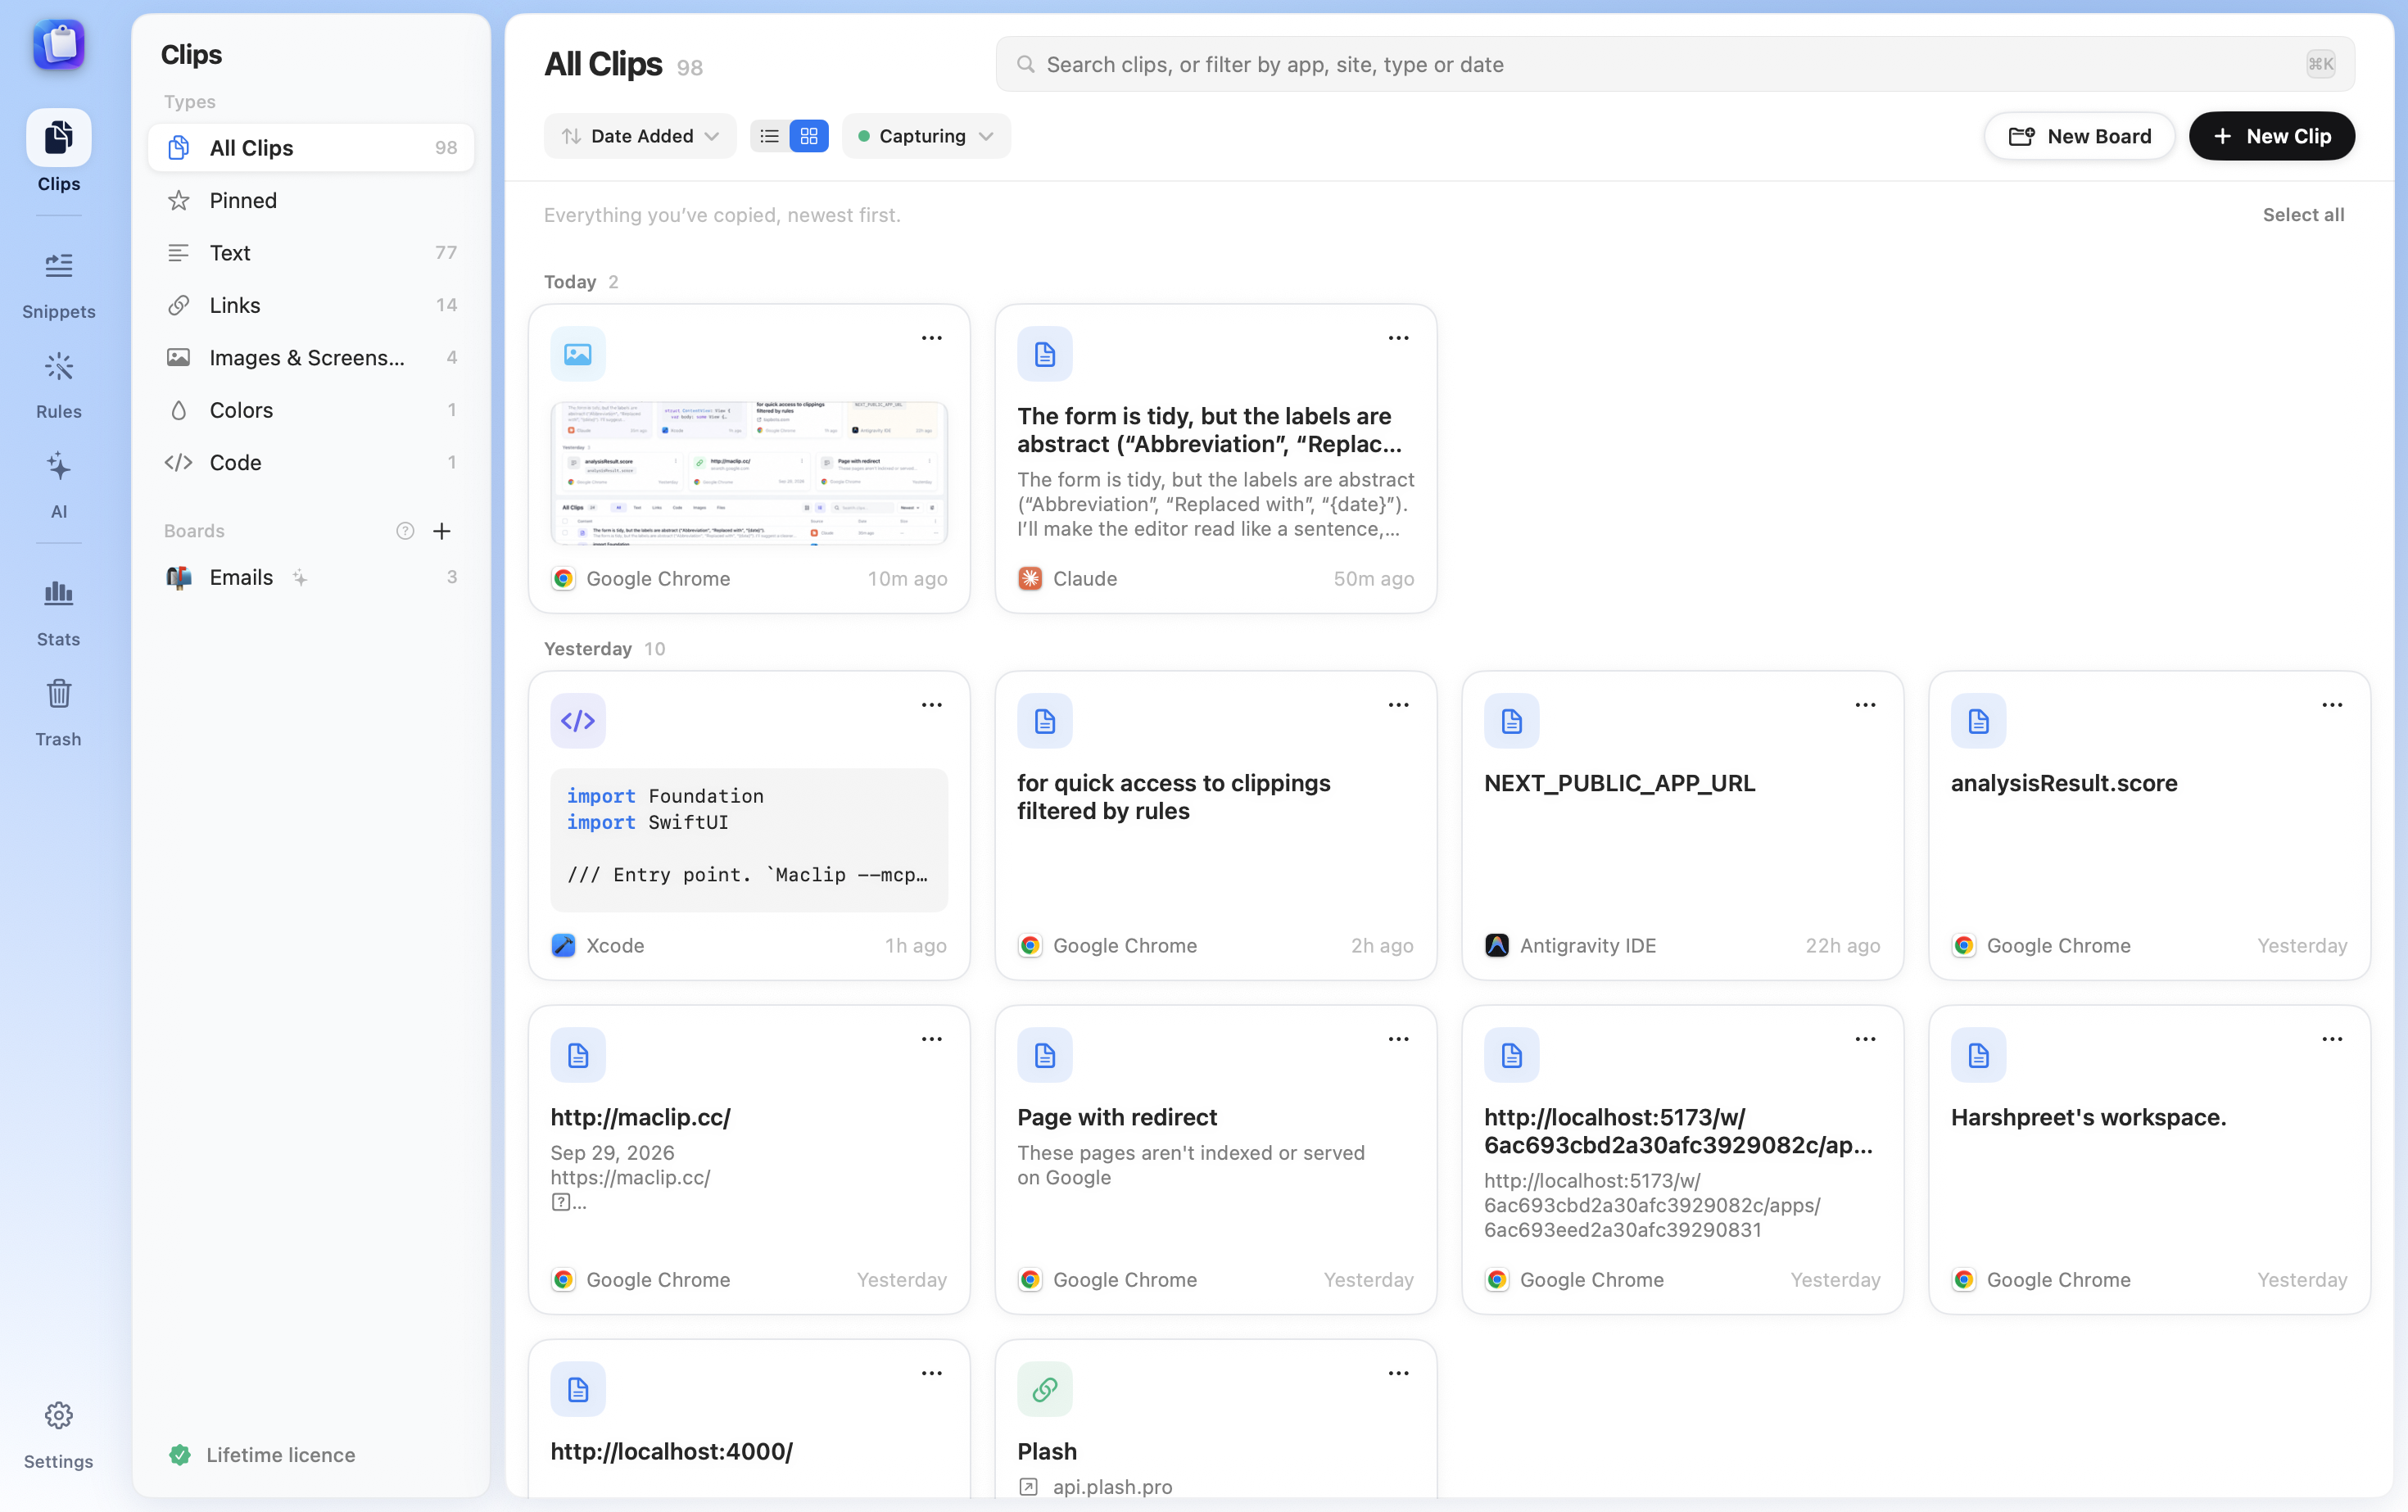Viewport: 2408px width, 1512px height.
Task: Click the Boards help question-mark icon
Action: click(x=405, y=531)
